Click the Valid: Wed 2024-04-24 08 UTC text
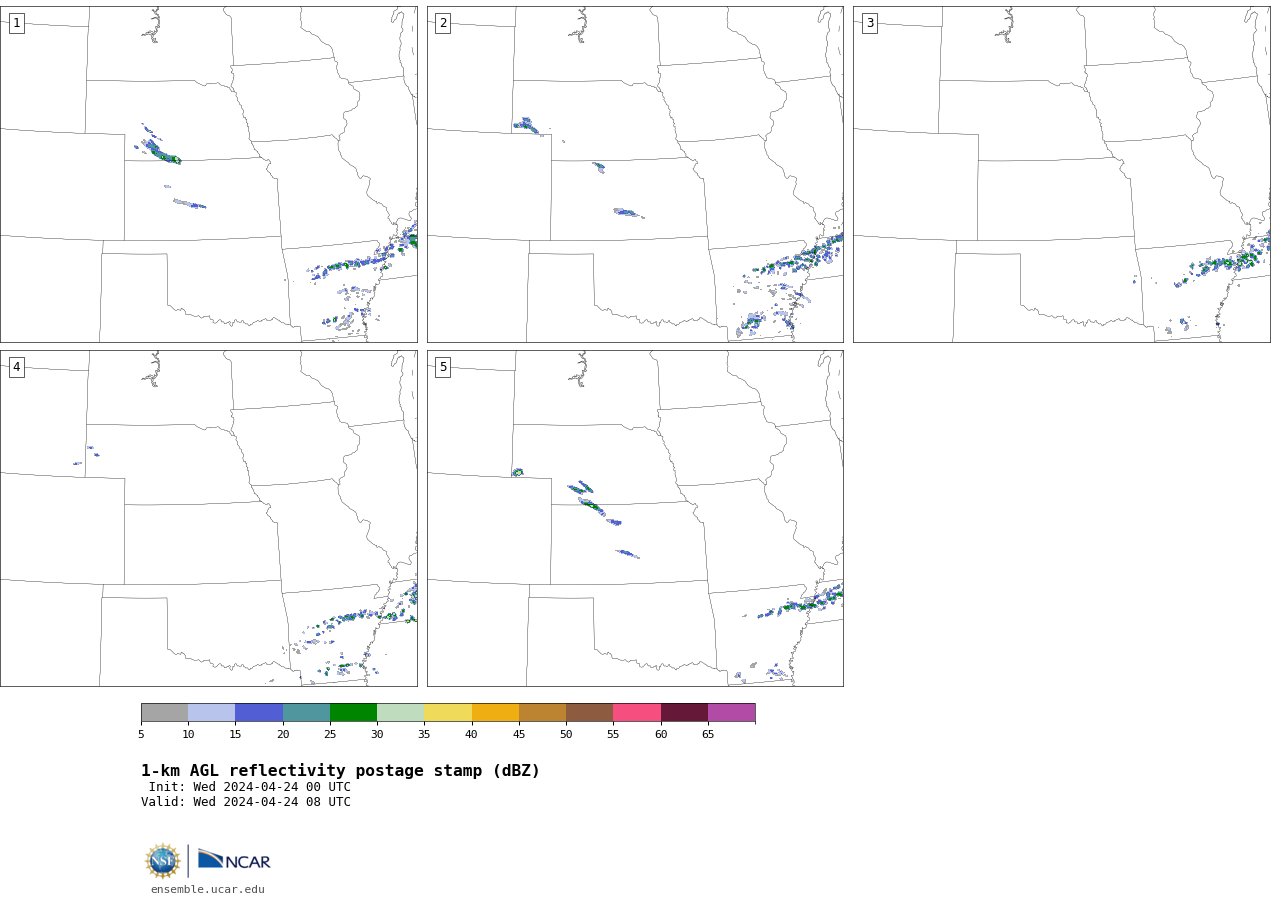This screenshot has width=1280, height=901. [x=246, y=802]
